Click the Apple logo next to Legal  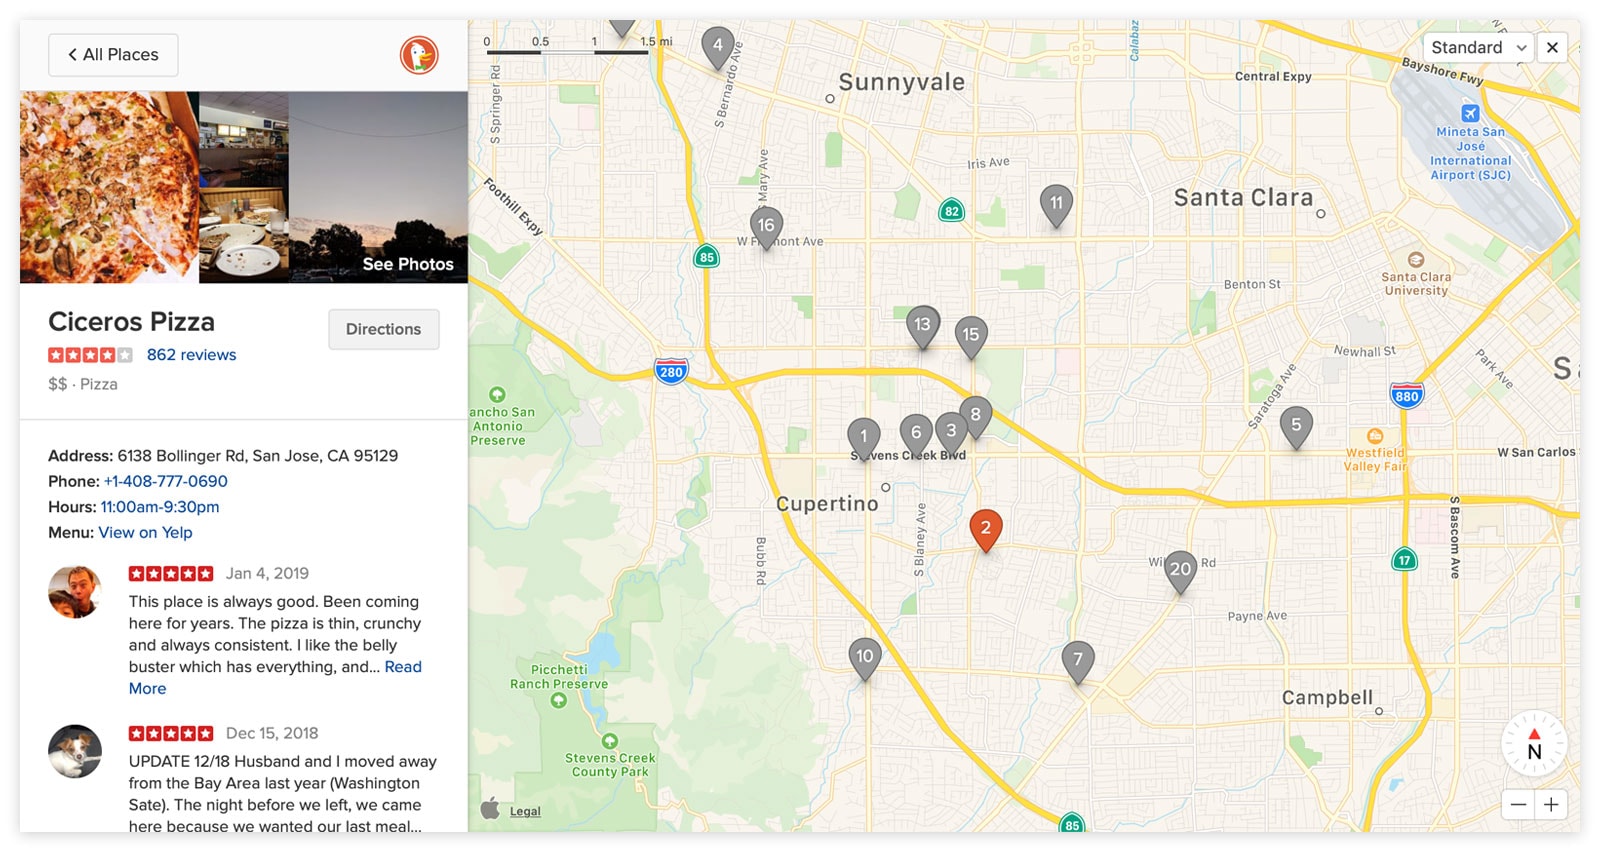(489, 810)
